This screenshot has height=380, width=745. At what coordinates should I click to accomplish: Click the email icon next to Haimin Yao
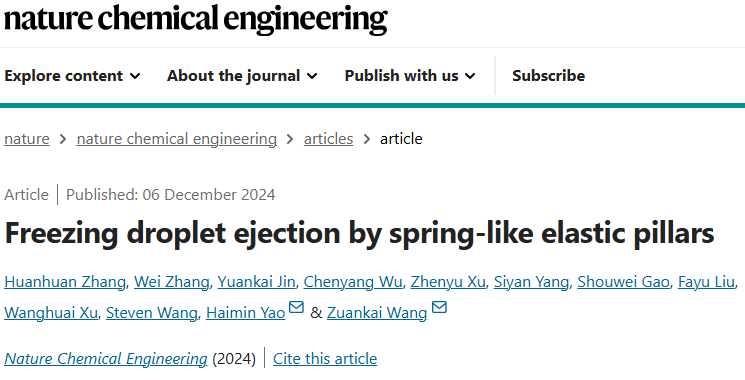coord(296,307)
